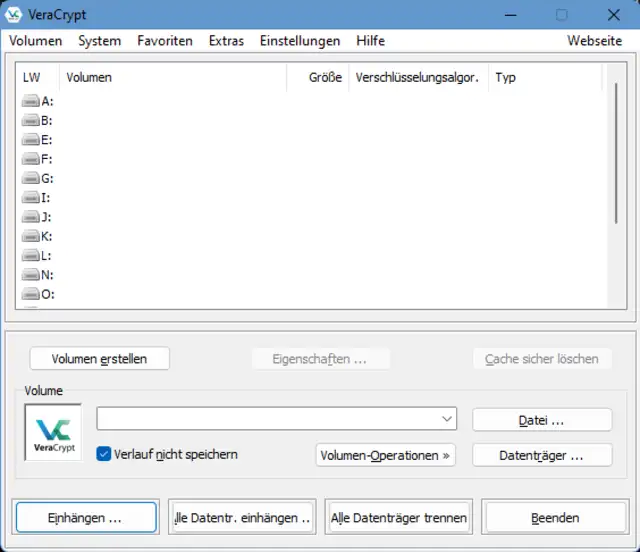Open the System menu
This screenshot has width=640, height=552.
[x=100, y=41]
